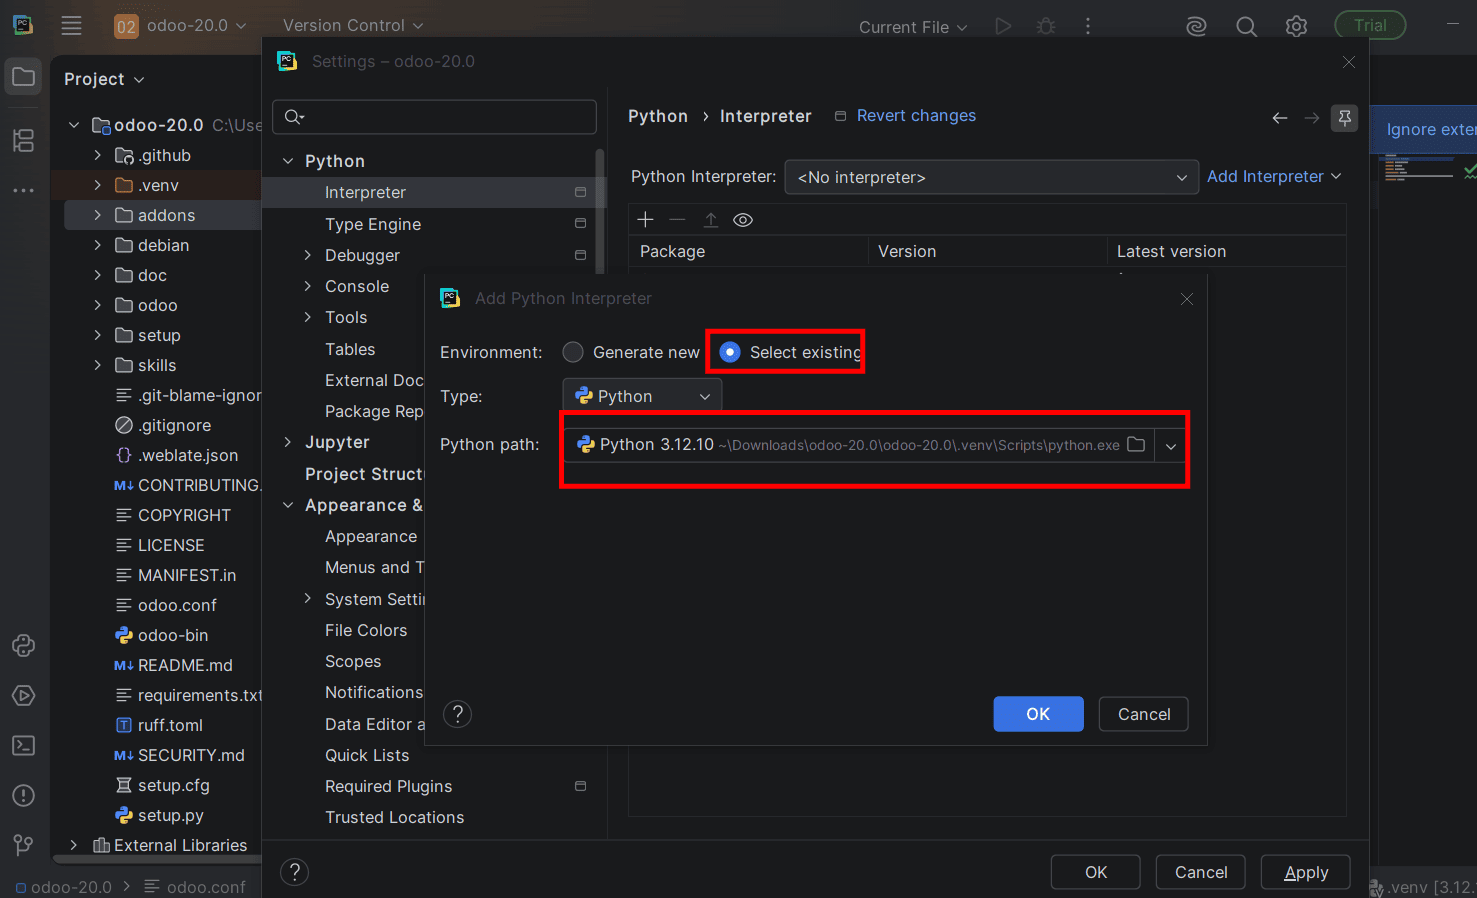Open More tool windows ellipsis in left sidebar

tap(24, 190)
